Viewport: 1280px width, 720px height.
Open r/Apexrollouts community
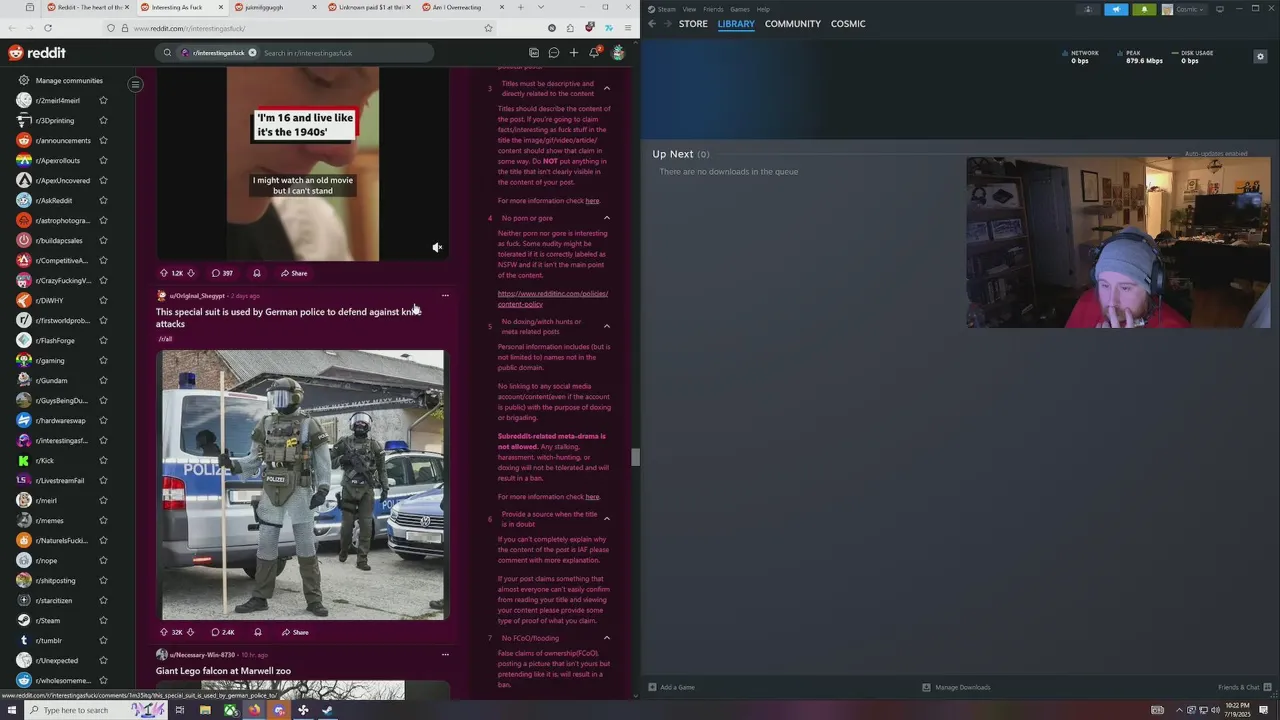[x=57, y=160]
